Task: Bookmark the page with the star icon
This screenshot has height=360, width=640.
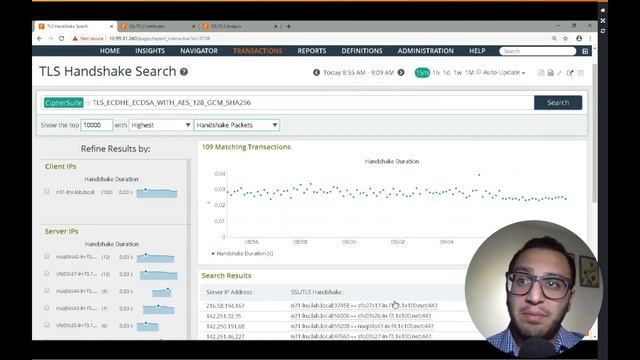Action: click(x=566, y=38)
